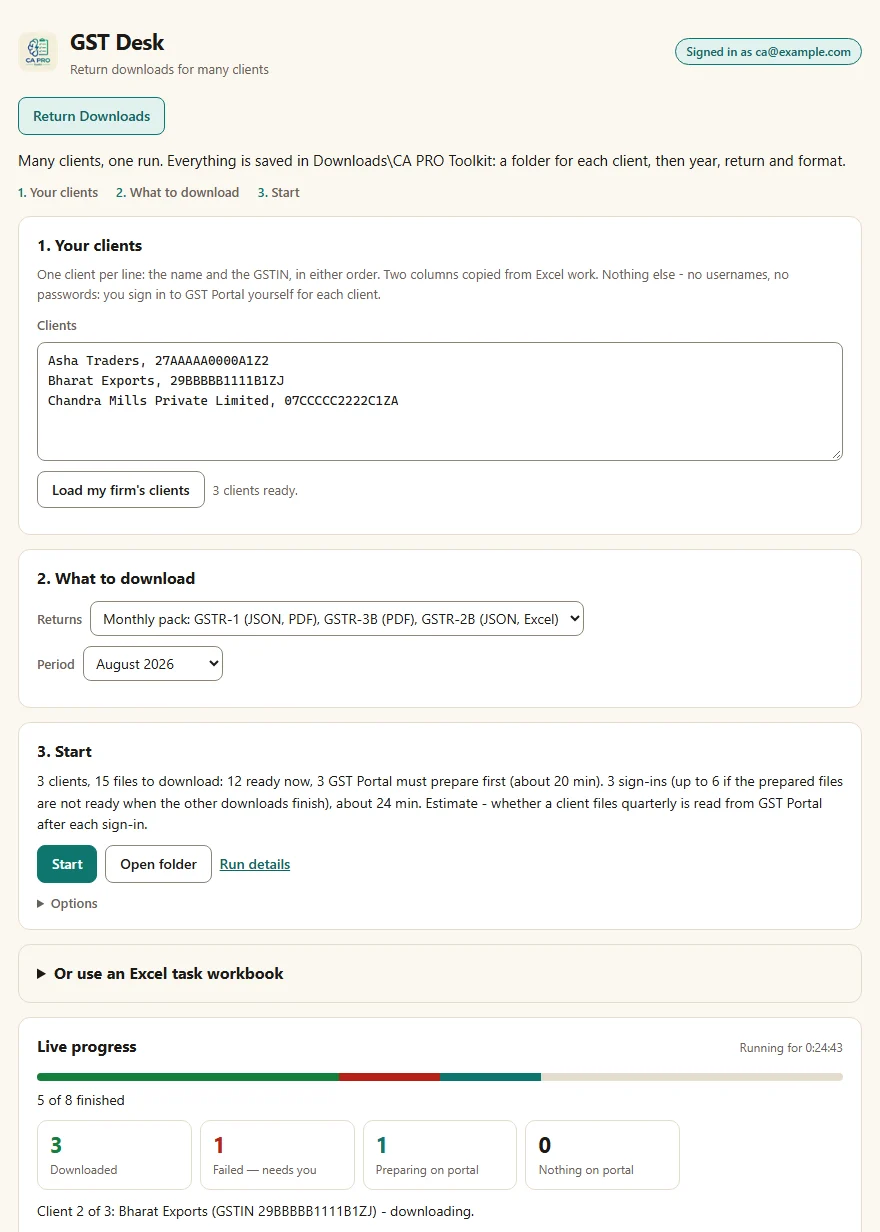This screenshot has width=880, height=1232.
Task: Click the green Start button
Action: click(67, 864)
